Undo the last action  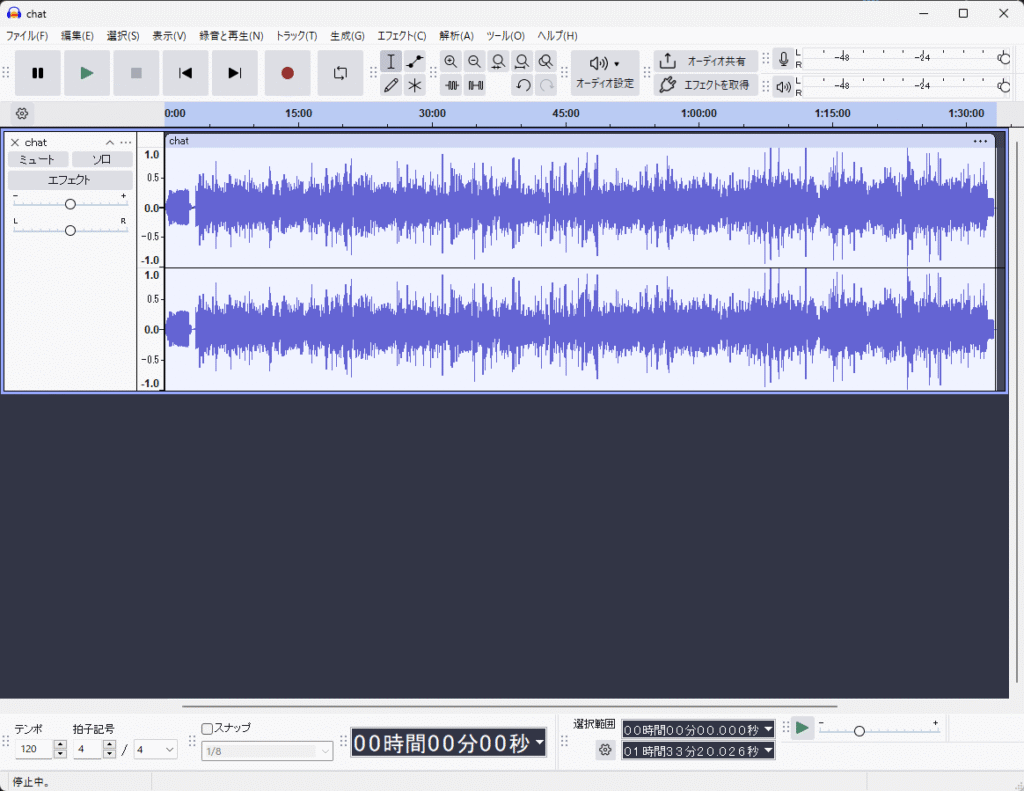[523, 85]
